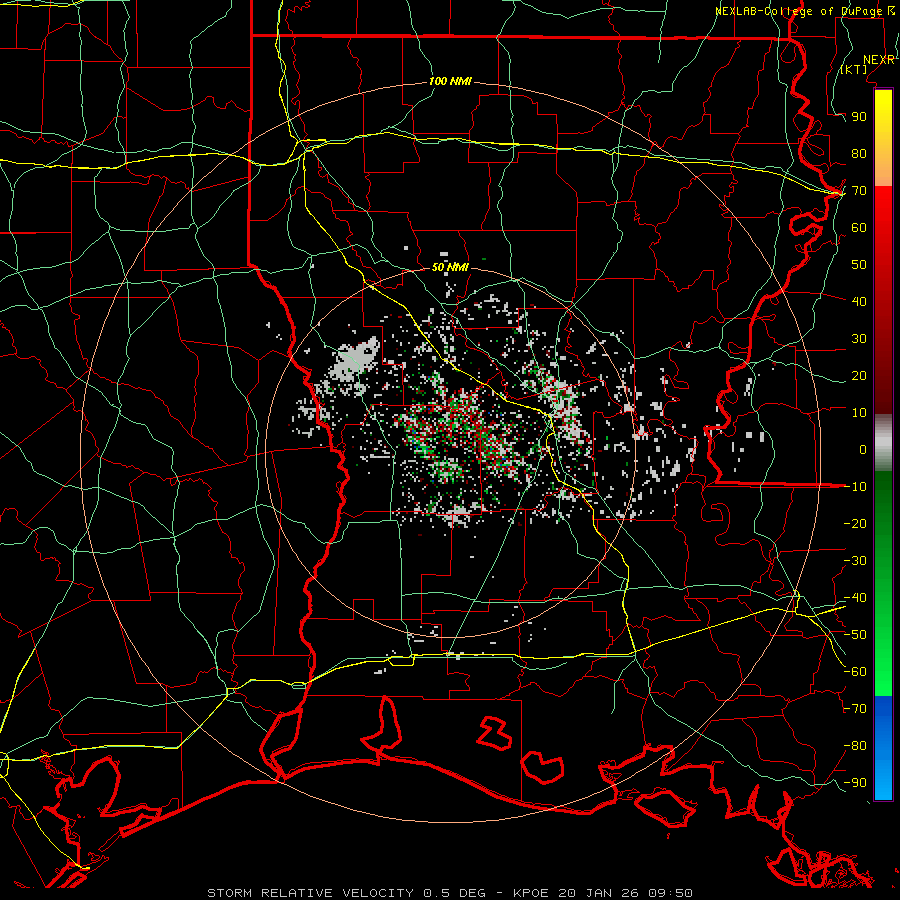Screen dimensions: 900x900
Task: Click the 40 value on velocity scale
Action: click(859, 301)
